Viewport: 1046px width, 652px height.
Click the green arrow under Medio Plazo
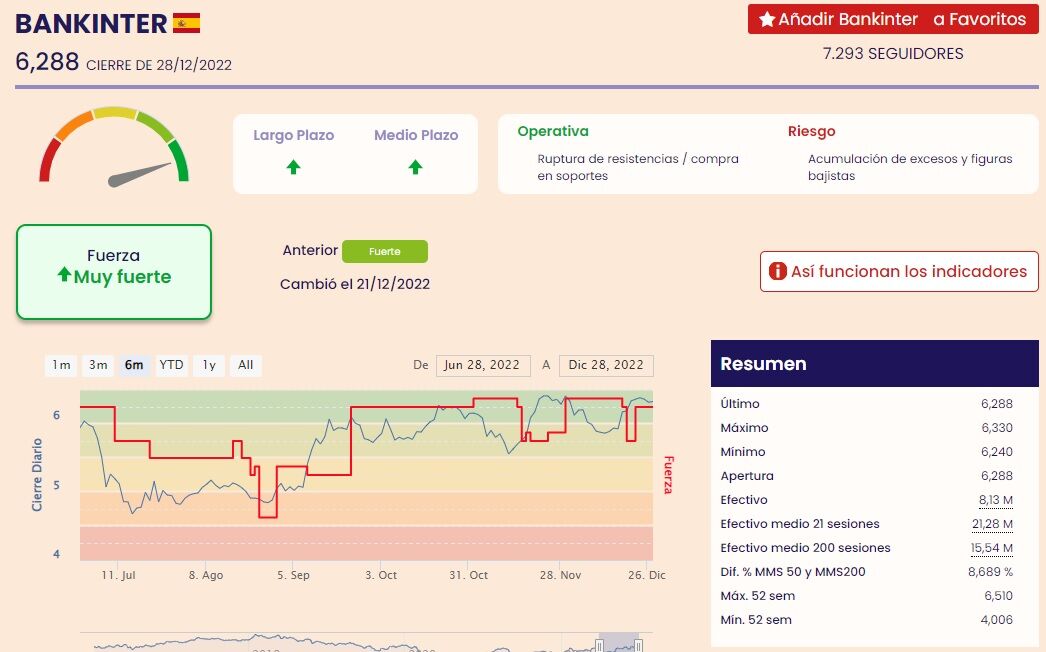(x=416, y=167)
